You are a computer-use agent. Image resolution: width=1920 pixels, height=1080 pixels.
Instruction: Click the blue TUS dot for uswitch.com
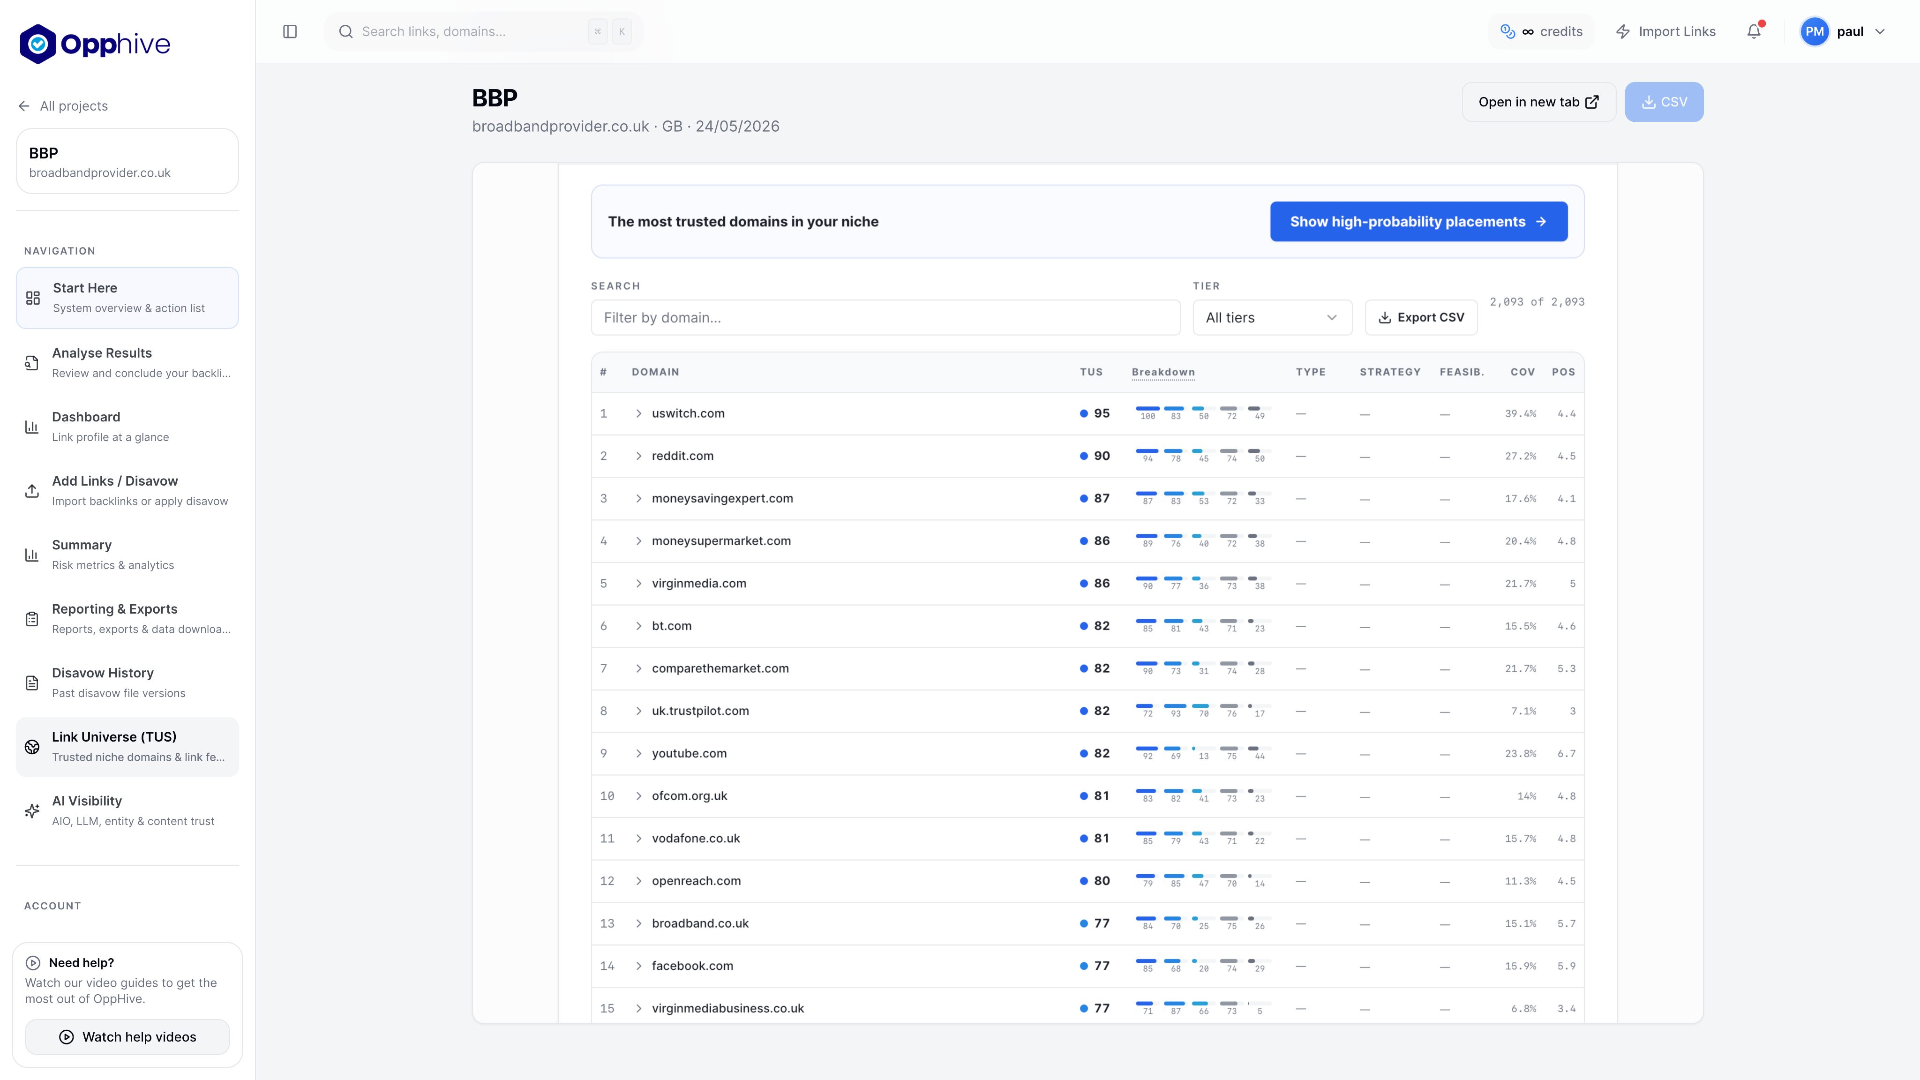point(1084,414)
